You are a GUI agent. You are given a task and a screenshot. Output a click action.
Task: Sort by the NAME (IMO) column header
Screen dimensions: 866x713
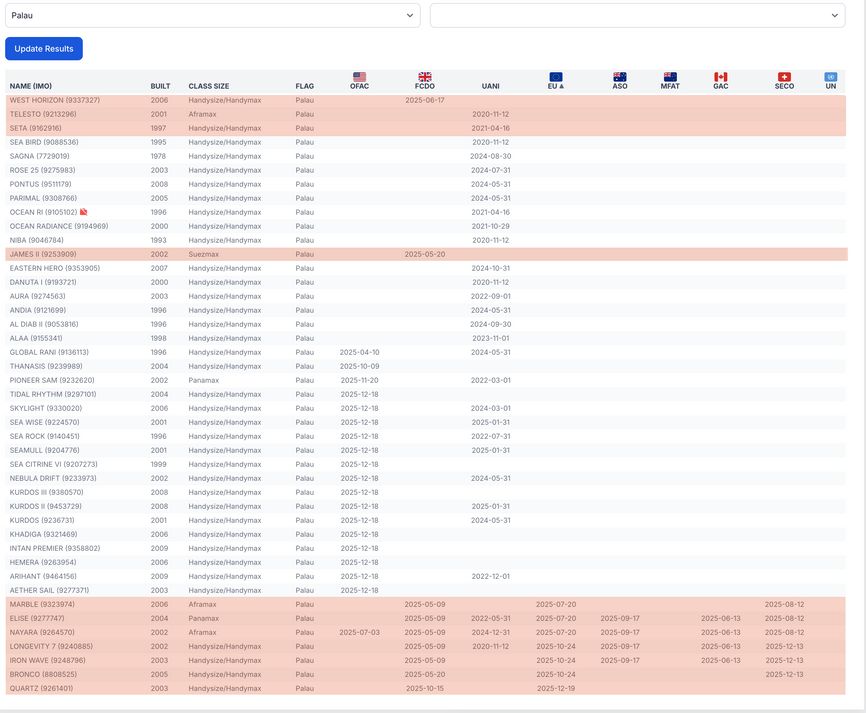(31, 86)
